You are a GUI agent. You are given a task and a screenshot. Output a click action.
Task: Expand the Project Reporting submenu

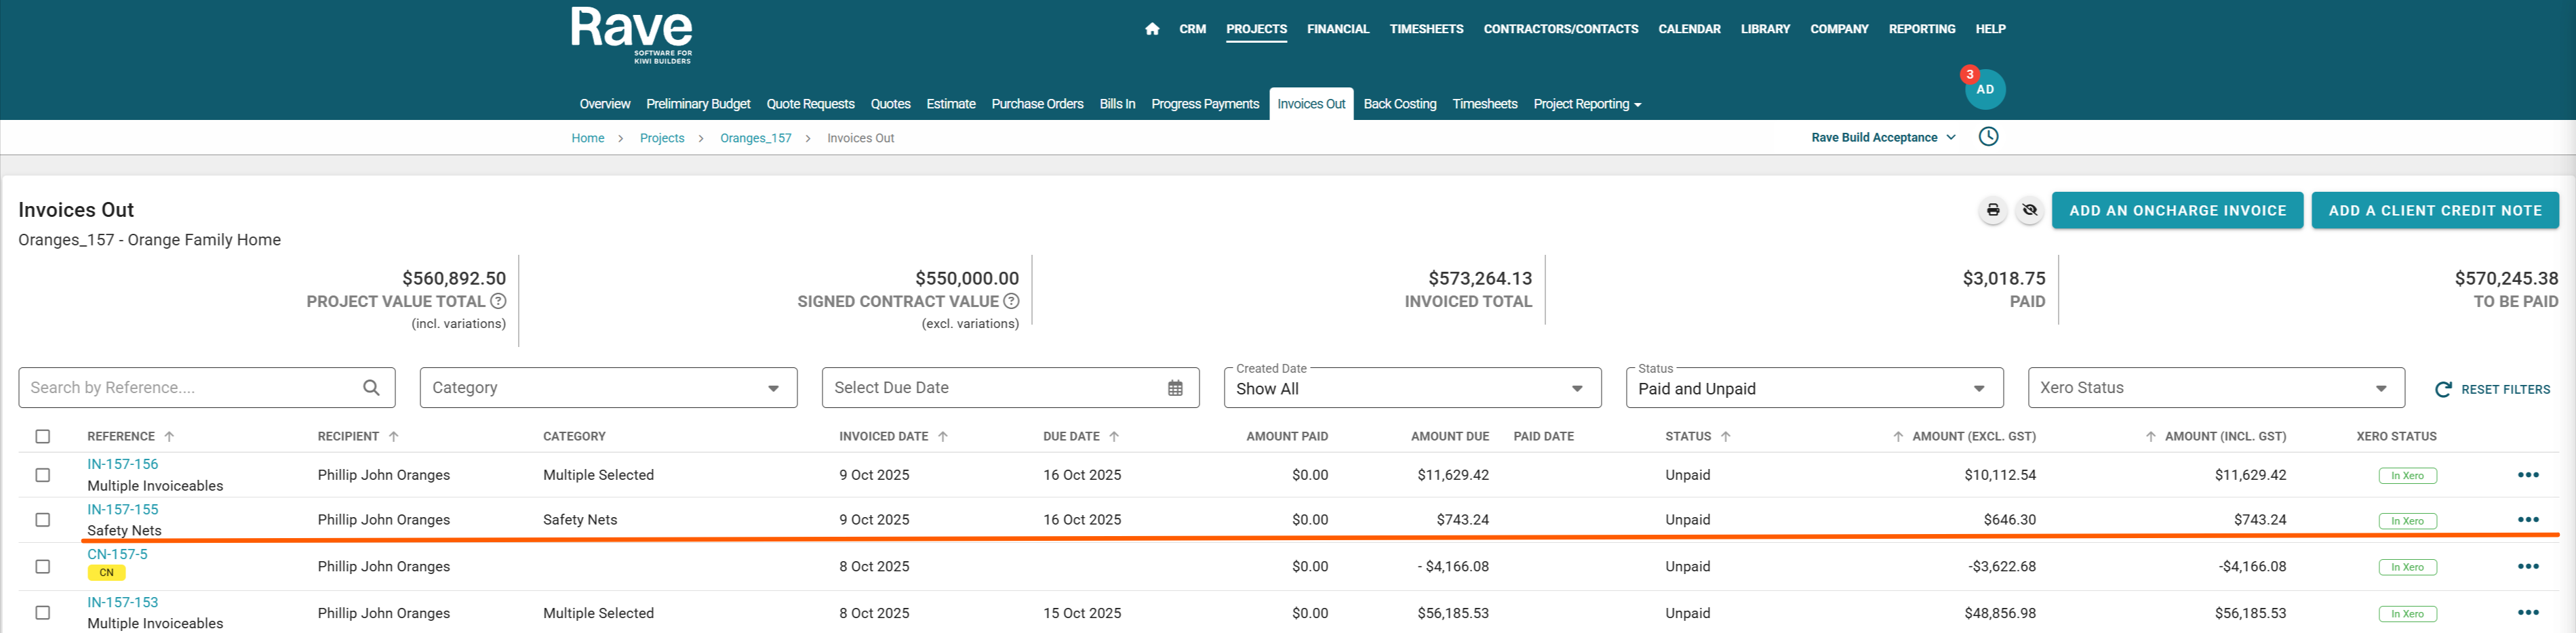click(1586, 104)
